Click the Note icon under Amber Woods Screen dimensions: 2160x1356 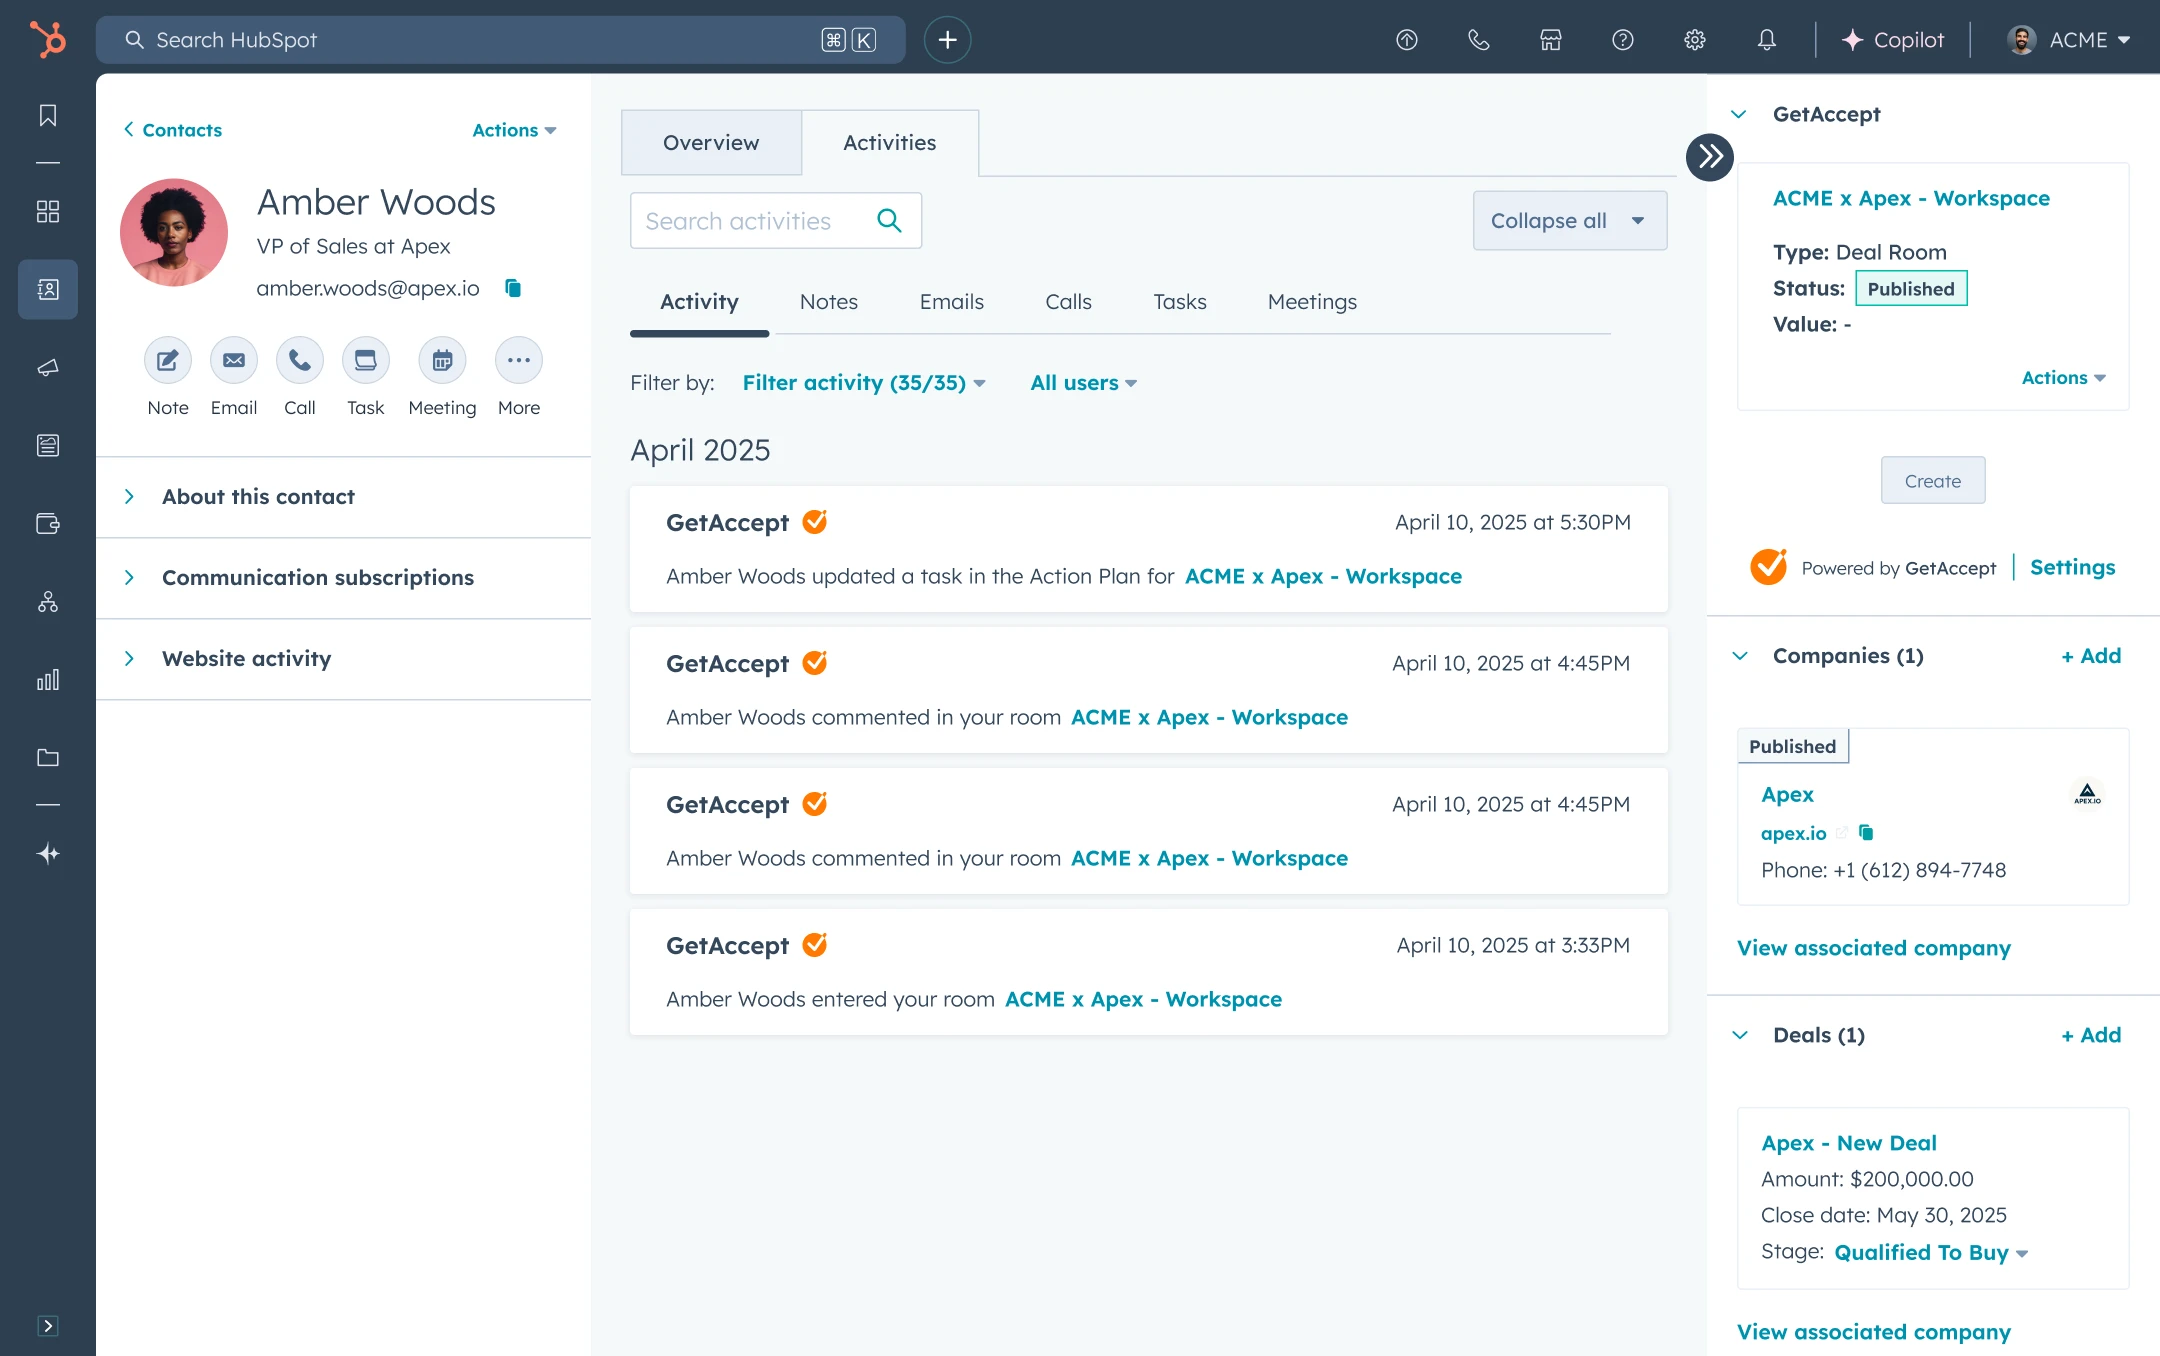click(x=167, y=360)
